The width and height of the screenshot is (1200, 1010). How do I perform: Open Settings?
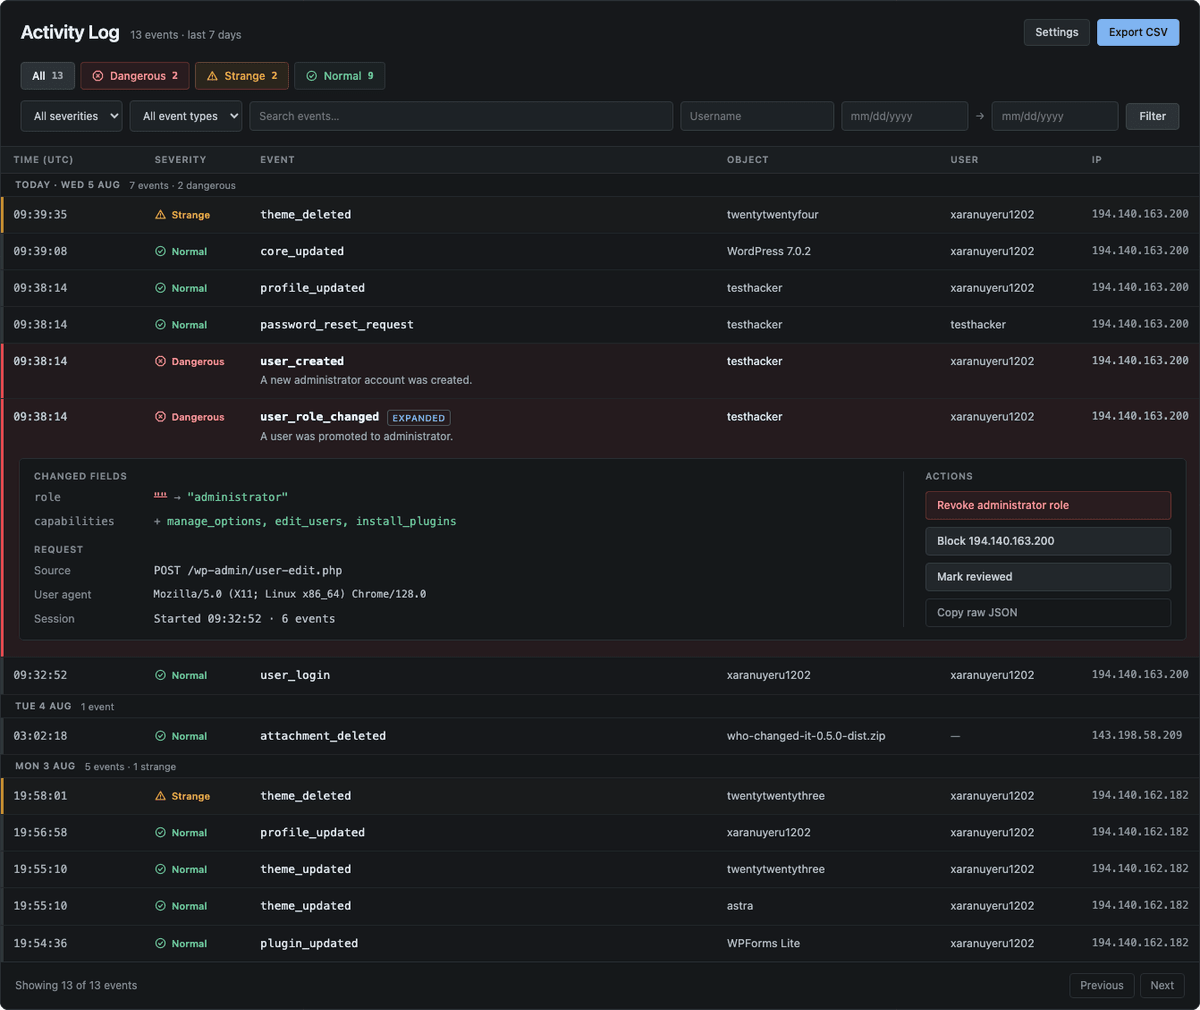1057,32
